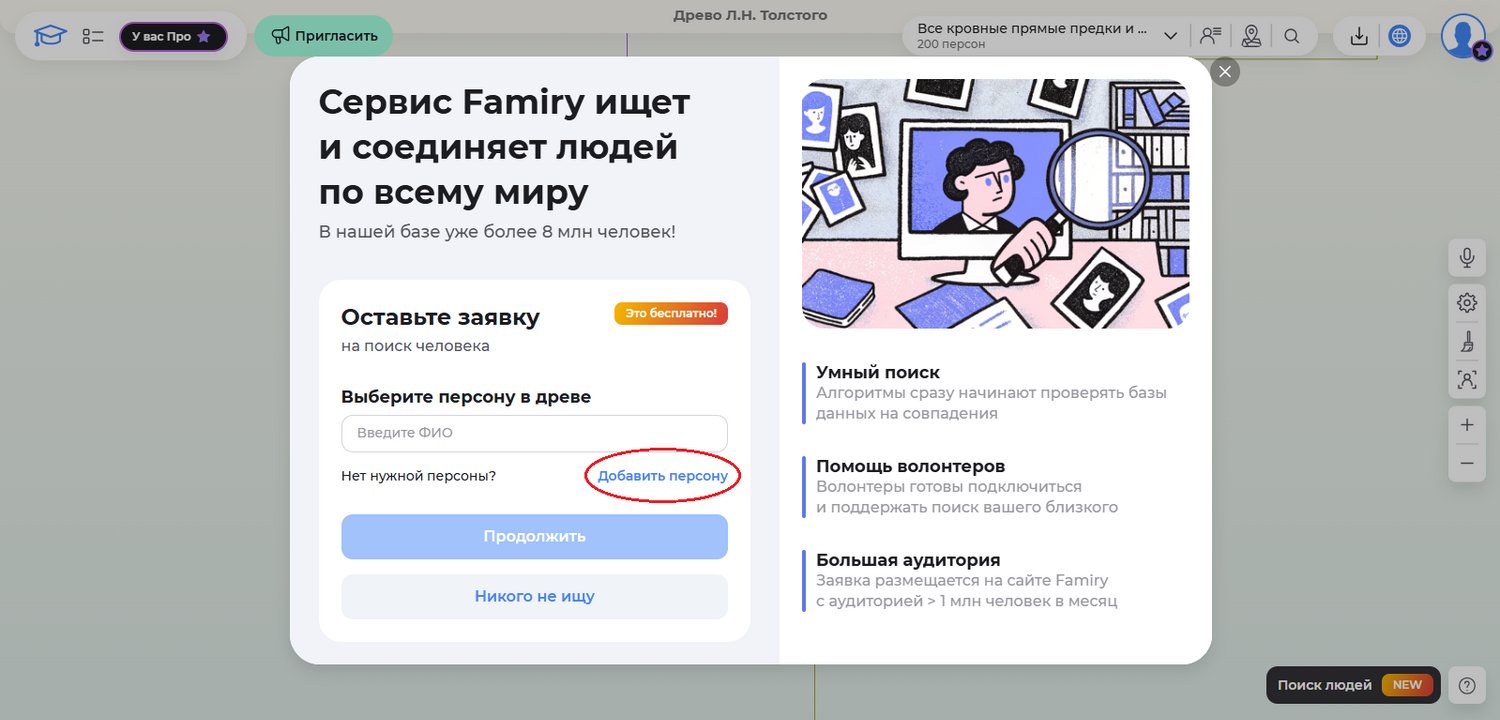Click the search magnifier icon
The image size is (1500, 720).
tap(1292, 36)
